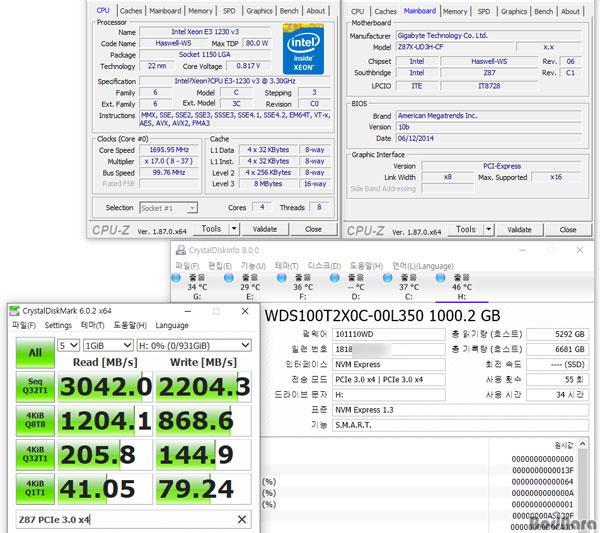This screenshot has width=600, height=533.
Task: Click the total host writes value 6681 GB
Action: tap(557, 349)
